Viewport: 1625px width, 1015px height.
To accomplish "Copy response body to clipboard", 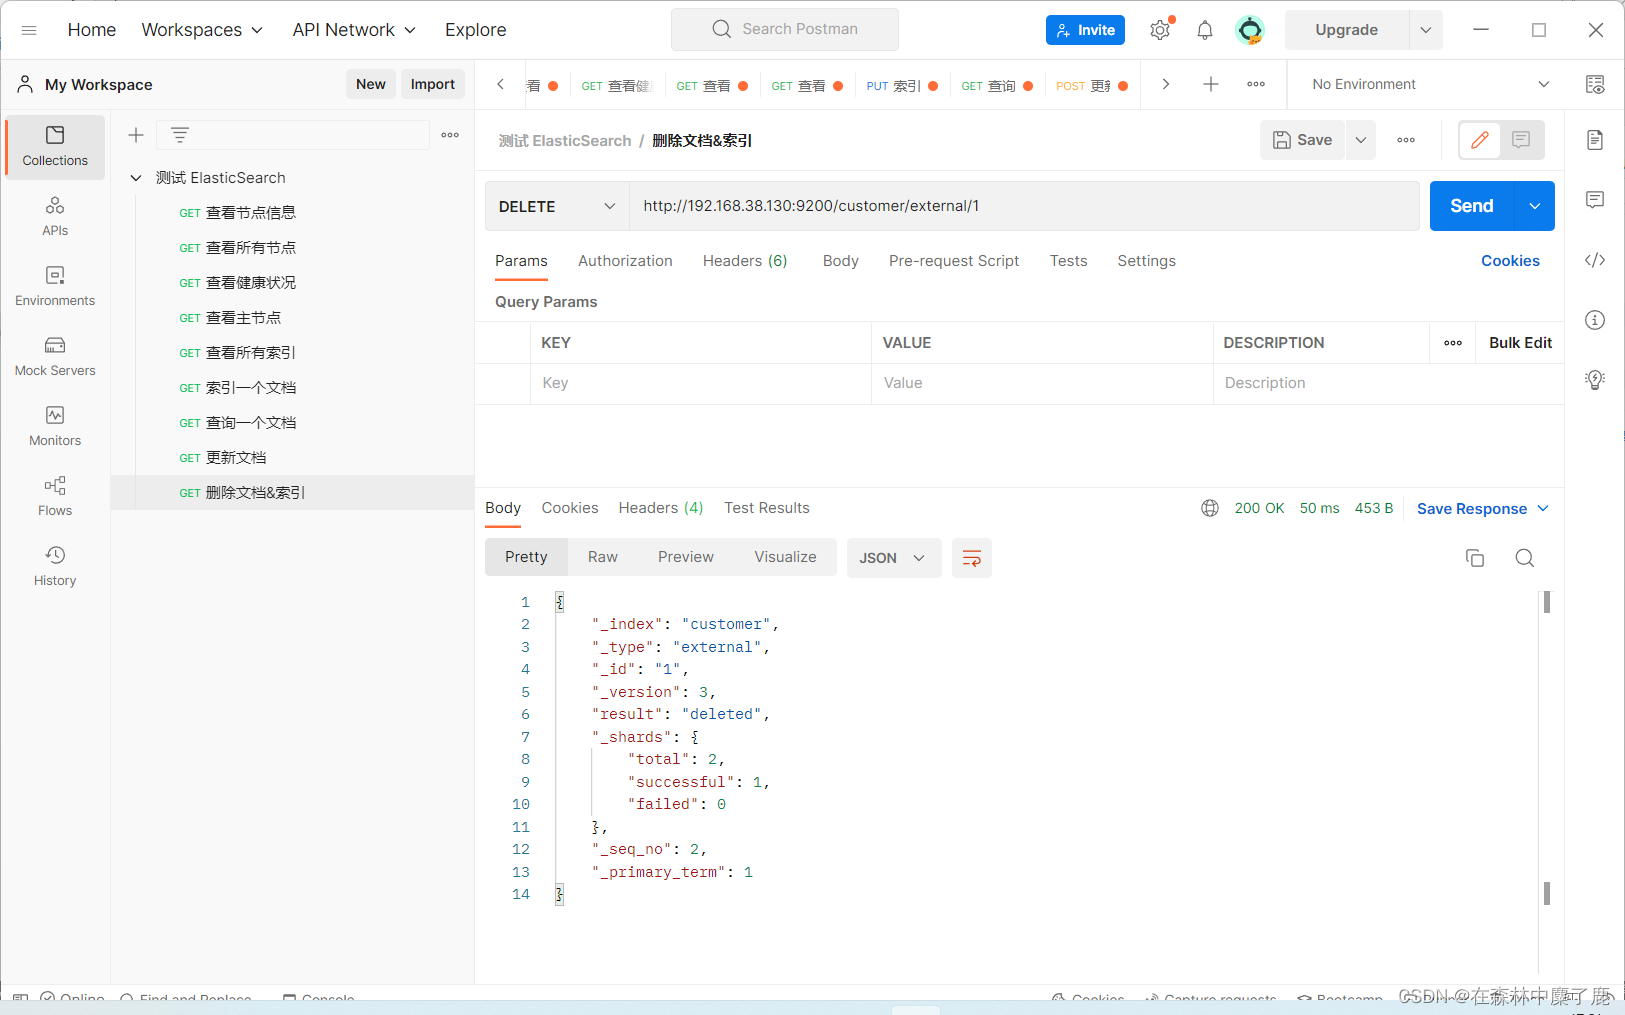I will coord(1475,558).
